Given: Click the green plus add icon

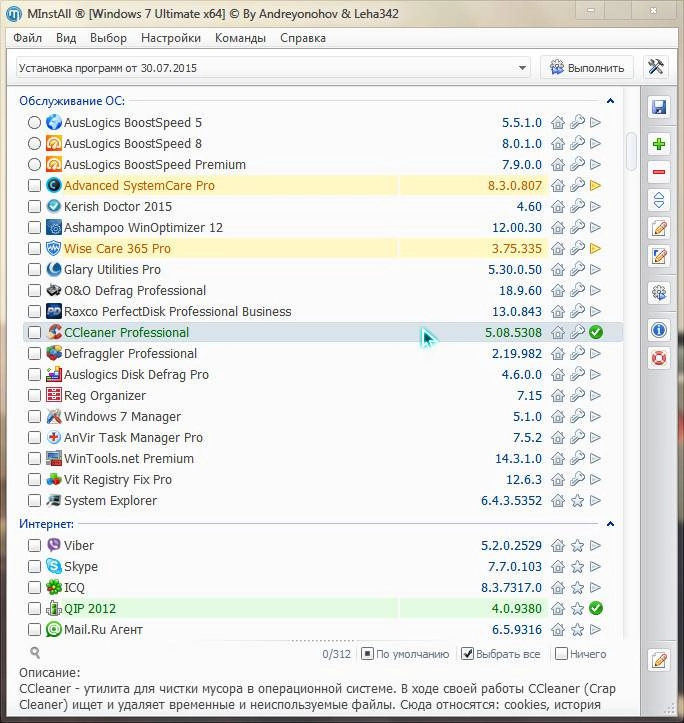Looking at the screenshot, I should click(659, 144).
